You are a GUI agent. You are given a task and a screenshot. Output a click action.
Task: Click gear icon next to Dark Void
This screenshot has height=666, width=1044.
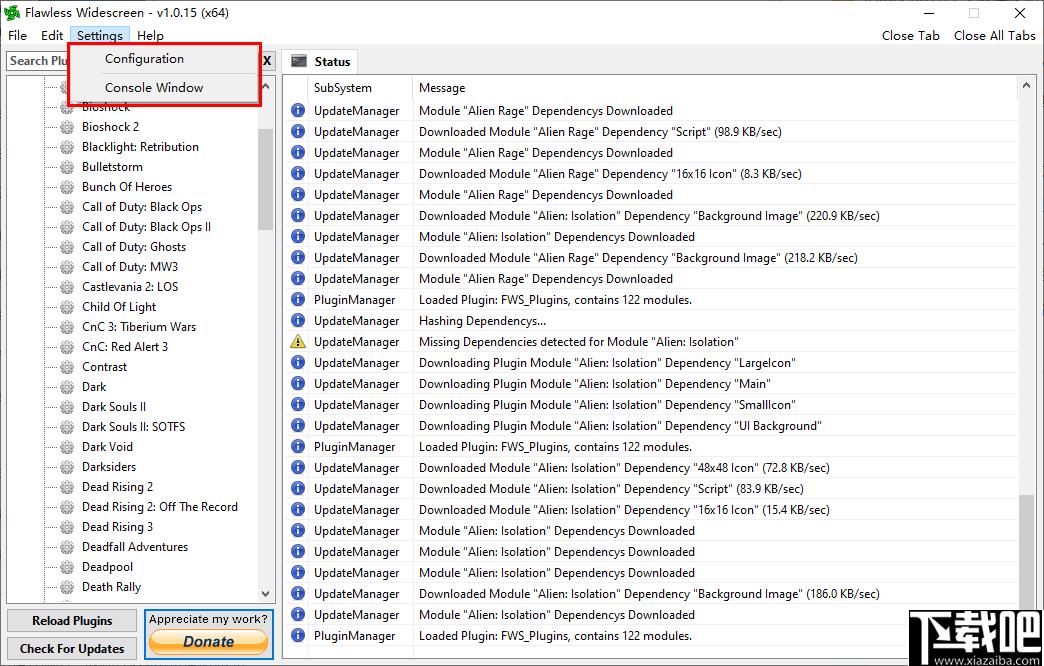point(67,447)
